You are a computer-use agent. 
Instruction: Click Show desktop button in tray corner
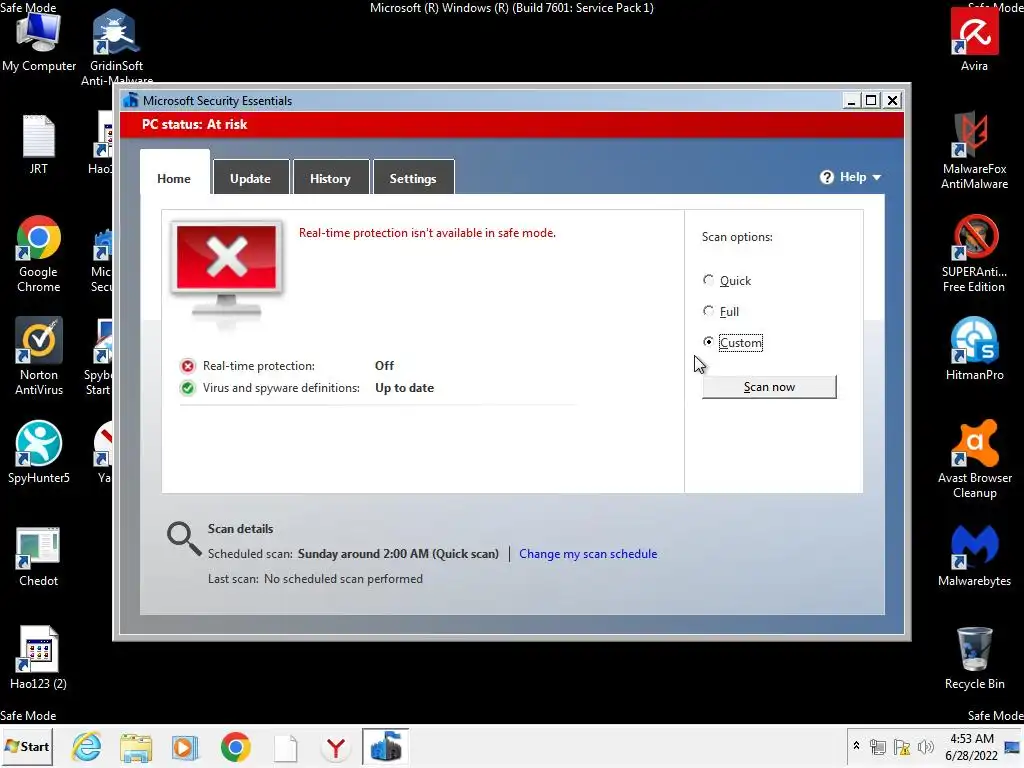pos(1013,746)
